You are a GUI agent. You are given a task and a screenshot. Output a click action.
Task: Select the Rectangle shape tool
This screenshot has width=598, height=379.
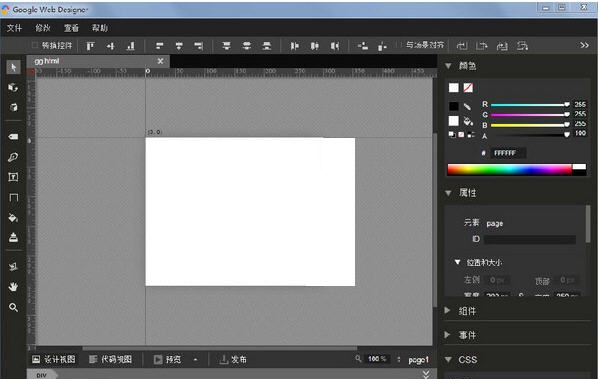13,198
